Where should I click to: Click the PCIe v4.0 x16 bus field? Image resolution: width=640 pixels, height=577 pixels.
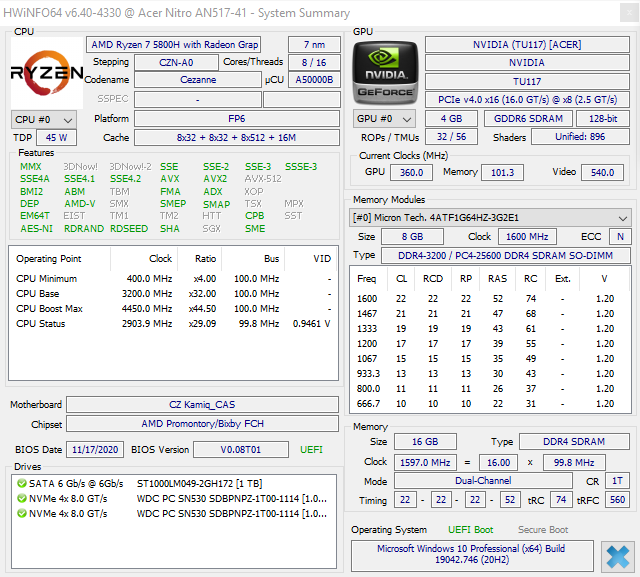point(527,100)
